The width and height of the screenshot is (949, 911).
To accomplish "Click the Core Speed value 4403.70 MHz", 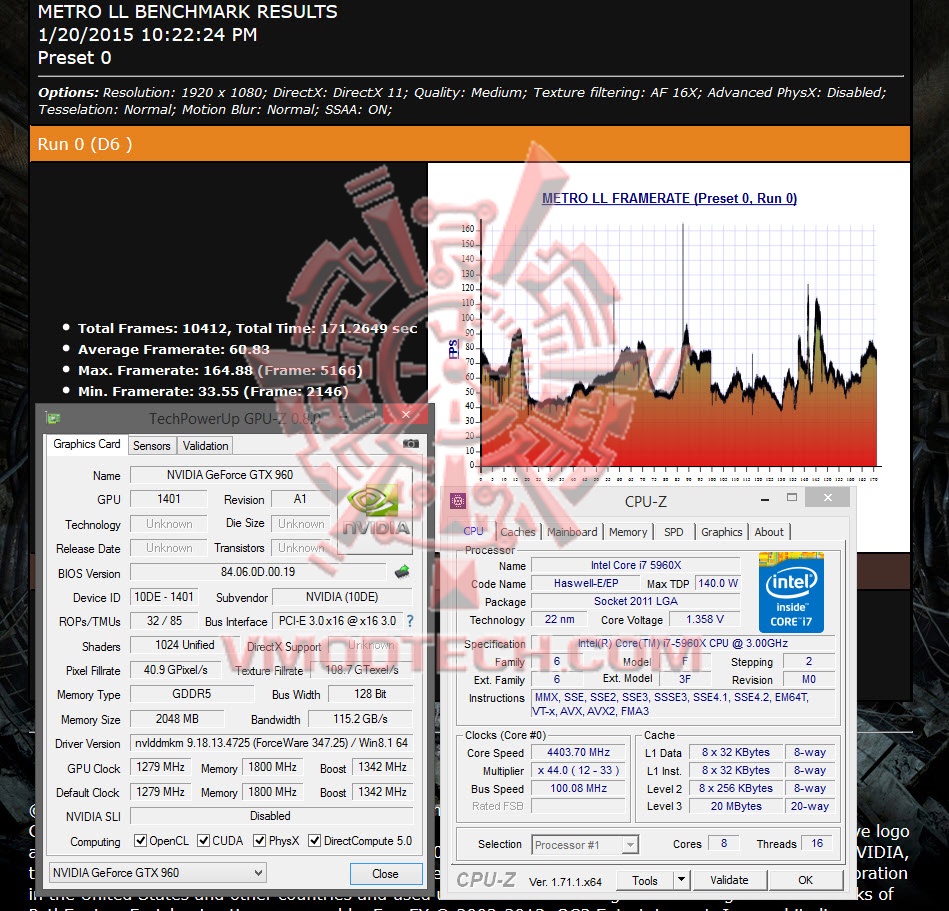I will tap(578, 752).
